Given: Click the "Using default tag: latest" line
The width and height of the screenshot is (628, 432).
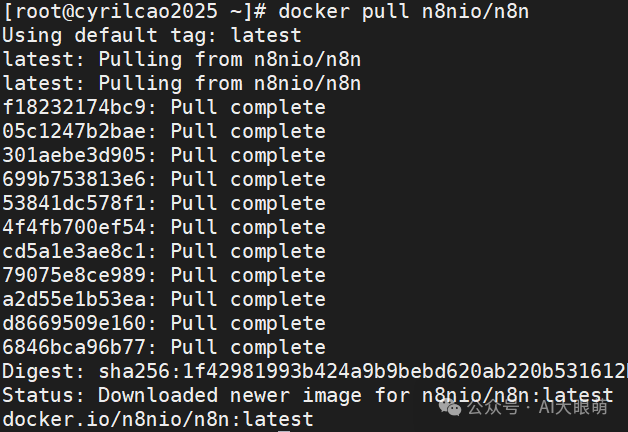Looking at the screenshot, I should point(152,36).
